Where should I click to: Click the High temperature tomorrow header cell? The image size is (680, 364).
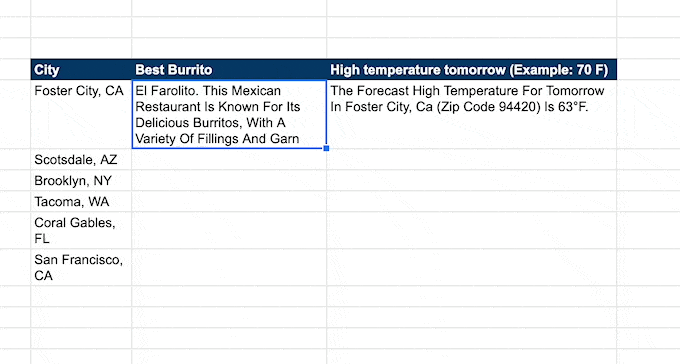click(471, 69)
